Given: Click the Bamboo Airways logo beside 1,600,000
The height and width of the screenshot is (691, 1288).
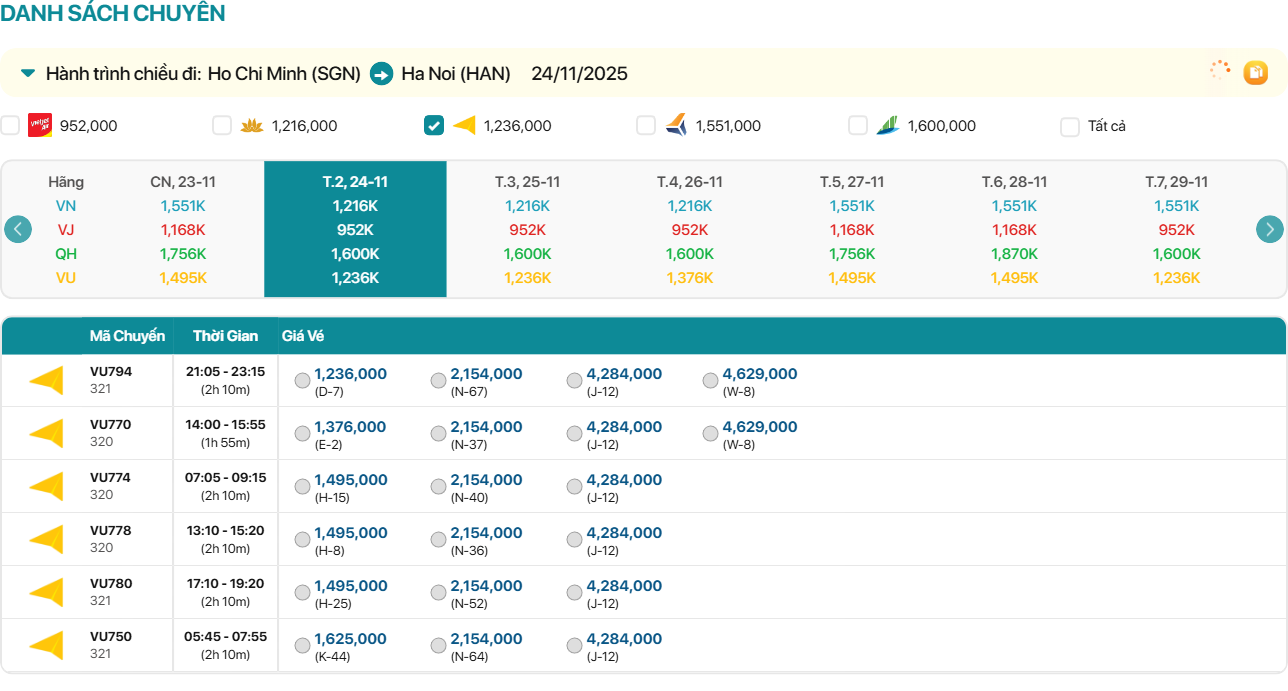Looking at the screenshot, I should 888,125.
